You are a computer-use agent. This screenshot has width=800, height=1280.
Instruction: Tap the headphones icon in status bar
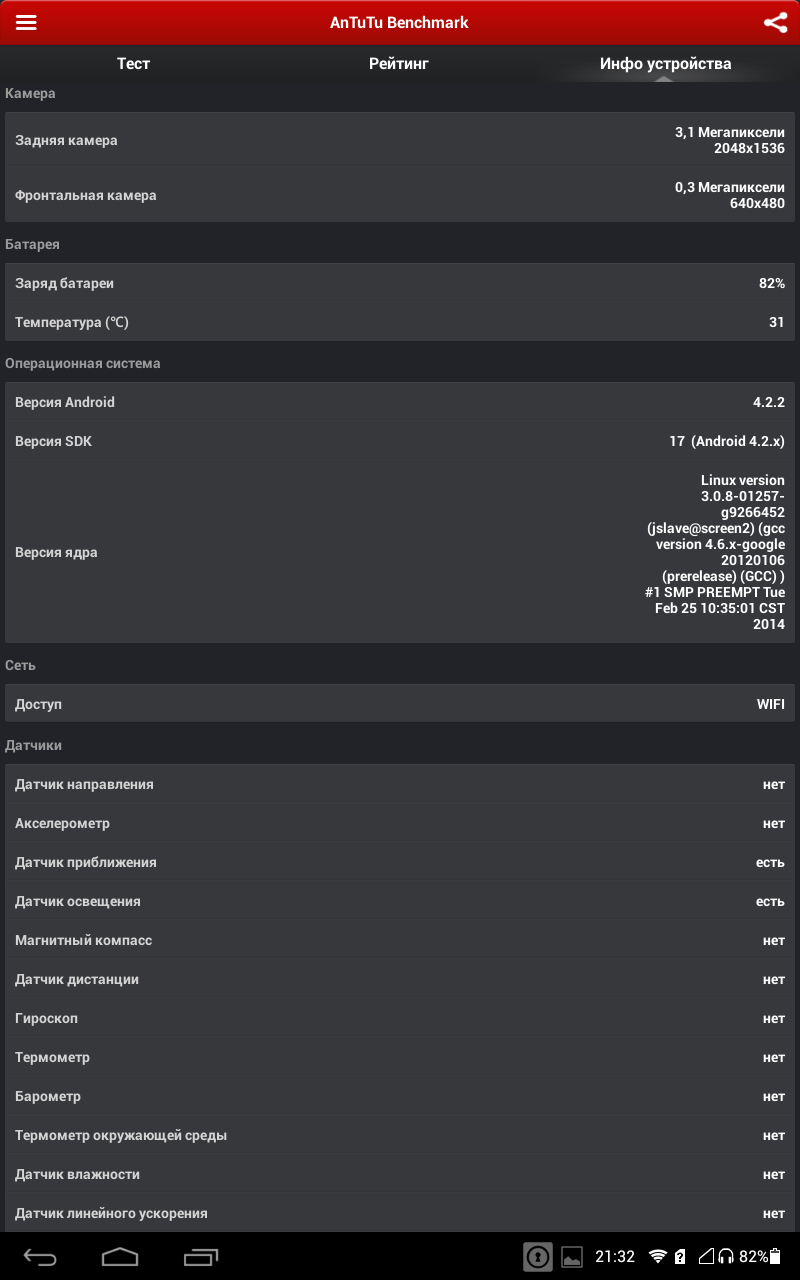tap(726, 1256)
